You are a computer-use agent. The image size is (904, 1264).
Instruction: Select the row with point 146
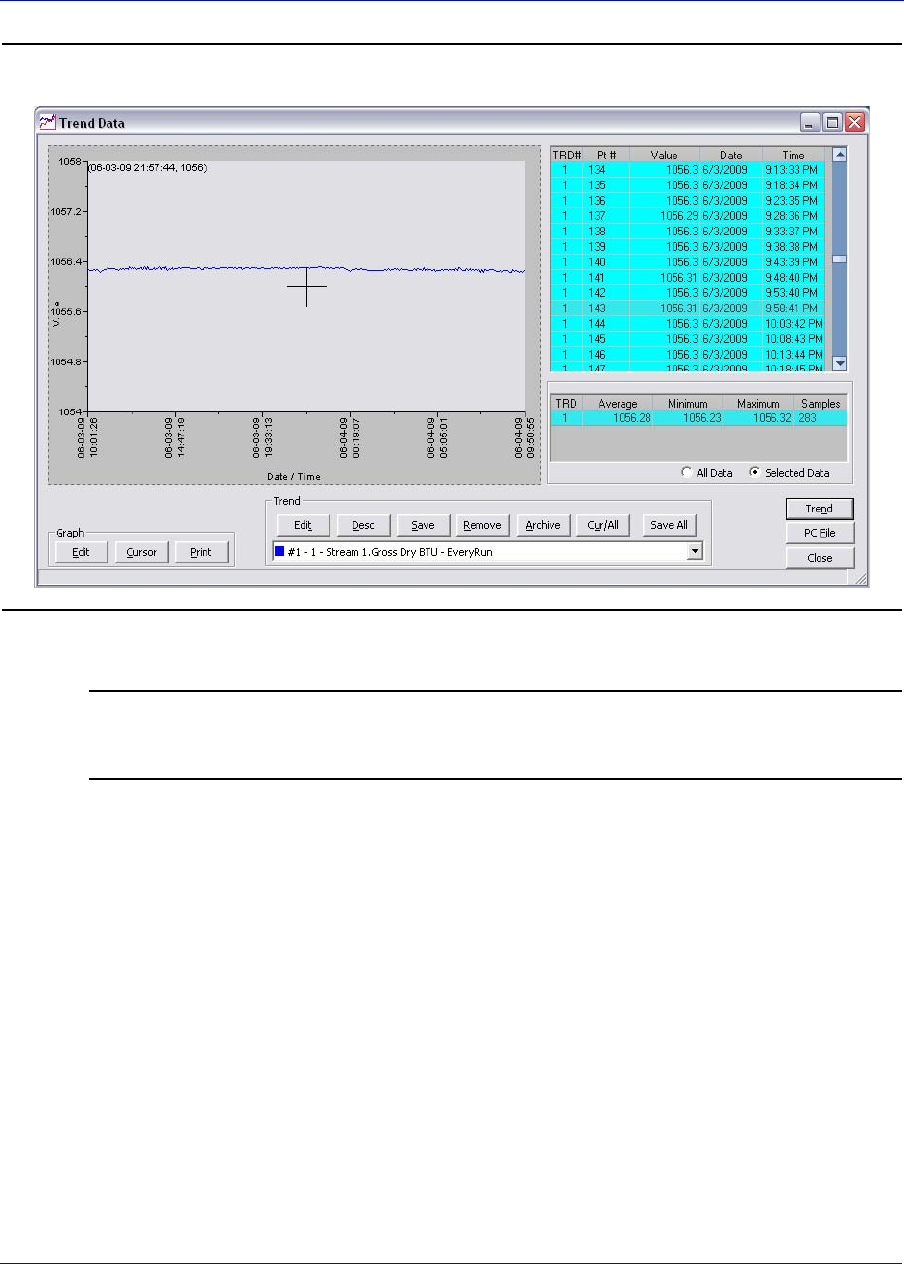tap(688, 355)
